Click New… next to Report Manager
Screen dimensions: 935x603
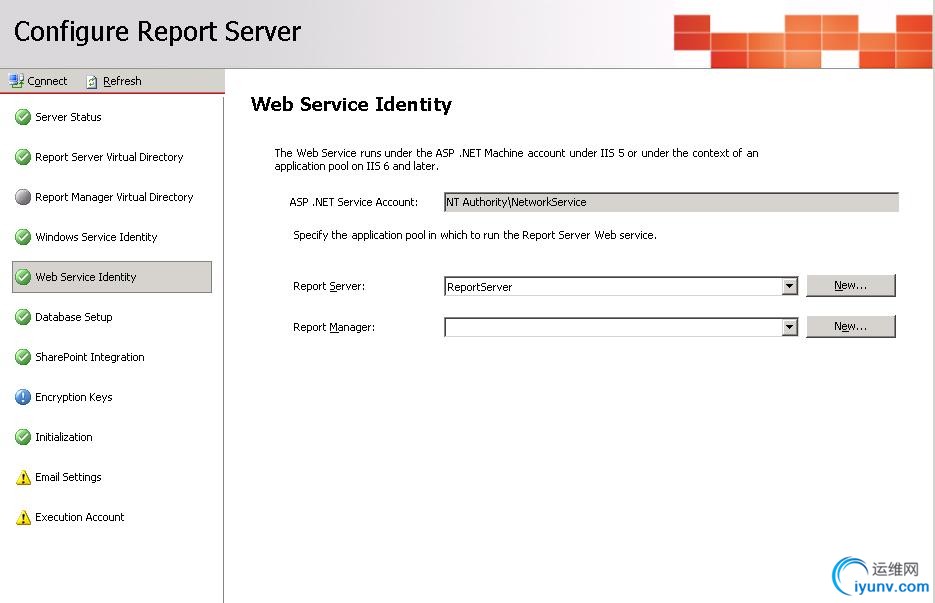click(x=850, y=326)
